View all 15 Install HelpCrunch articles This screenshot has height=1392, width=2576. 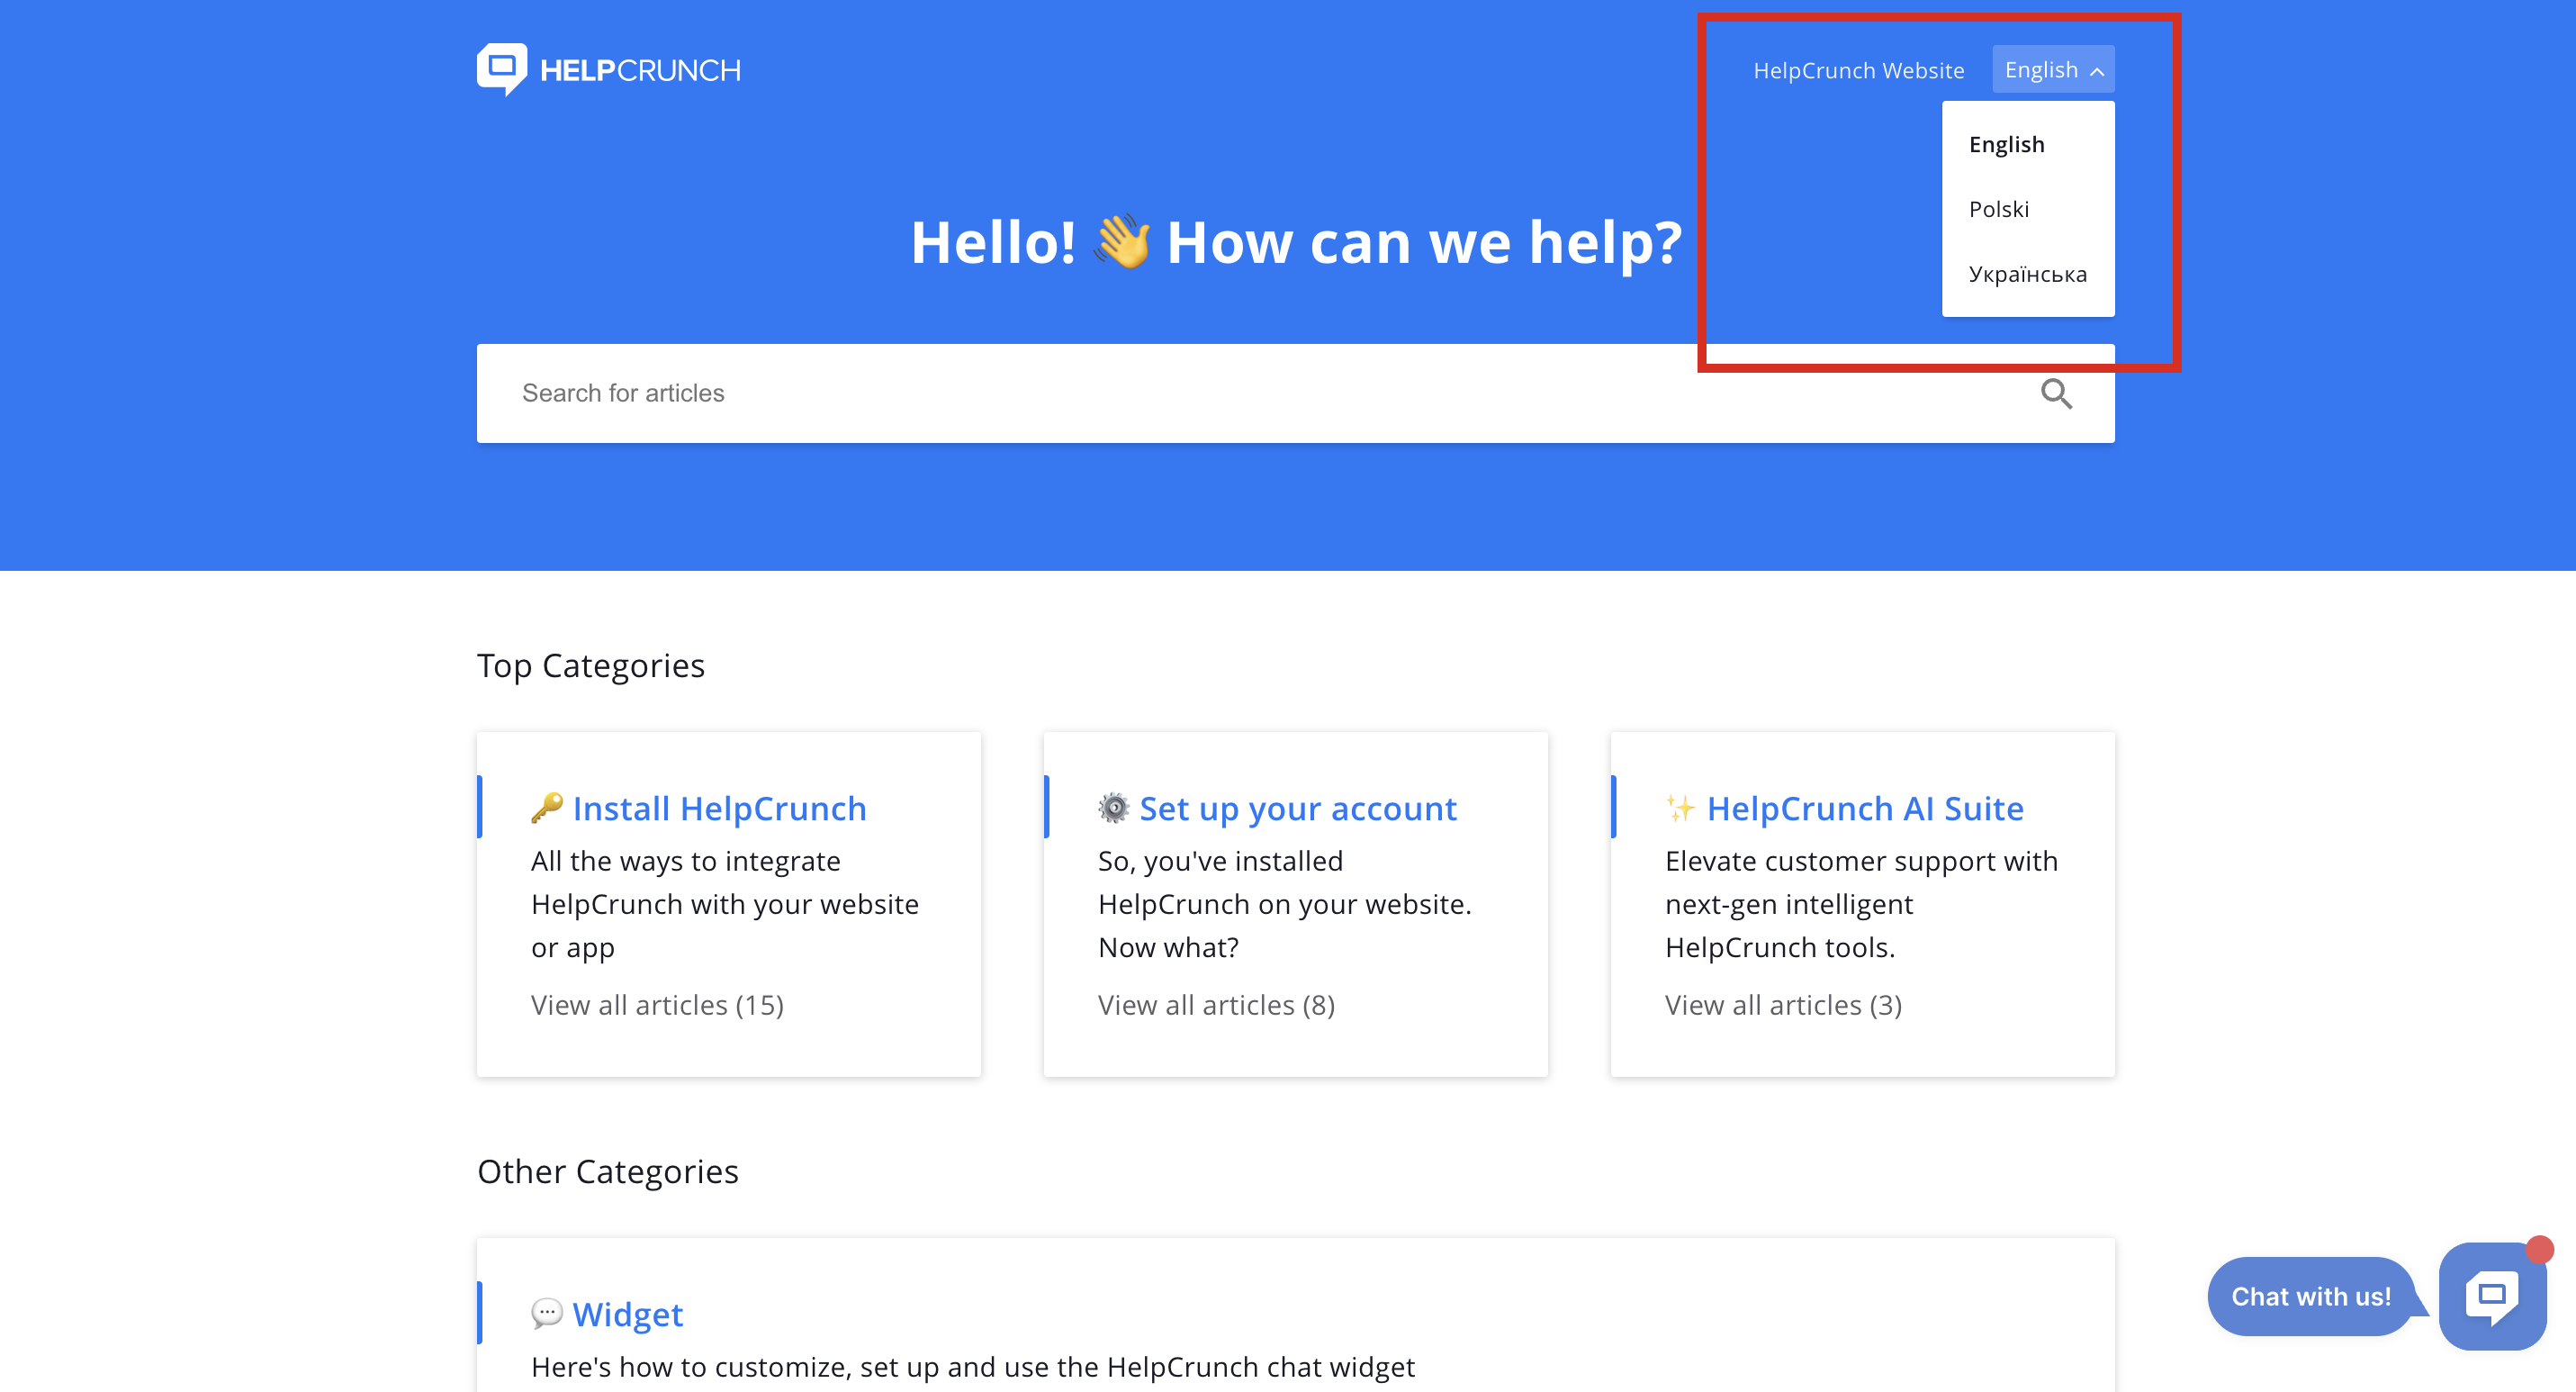coord(657,1005)
